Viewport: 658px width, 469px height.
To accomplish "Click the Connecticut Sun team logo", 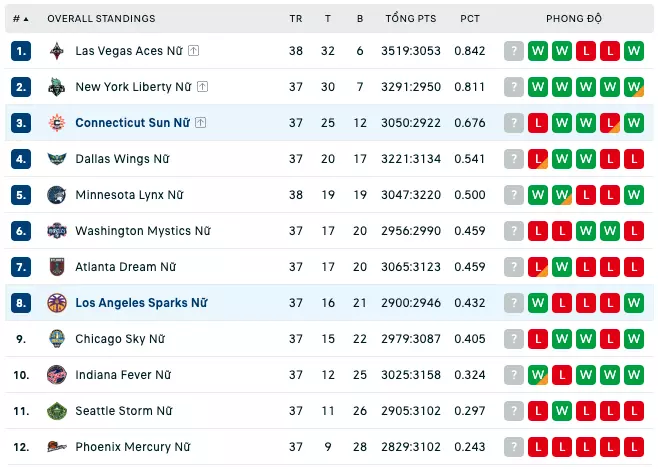I will tap(57, 123).
